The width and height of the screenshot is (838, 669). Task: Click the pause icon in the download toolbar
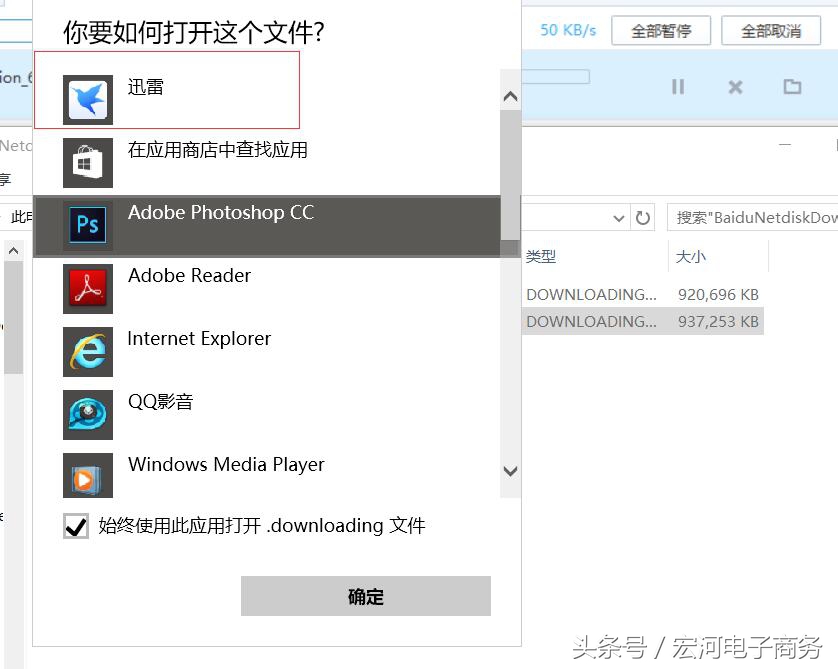pos(679,87)
